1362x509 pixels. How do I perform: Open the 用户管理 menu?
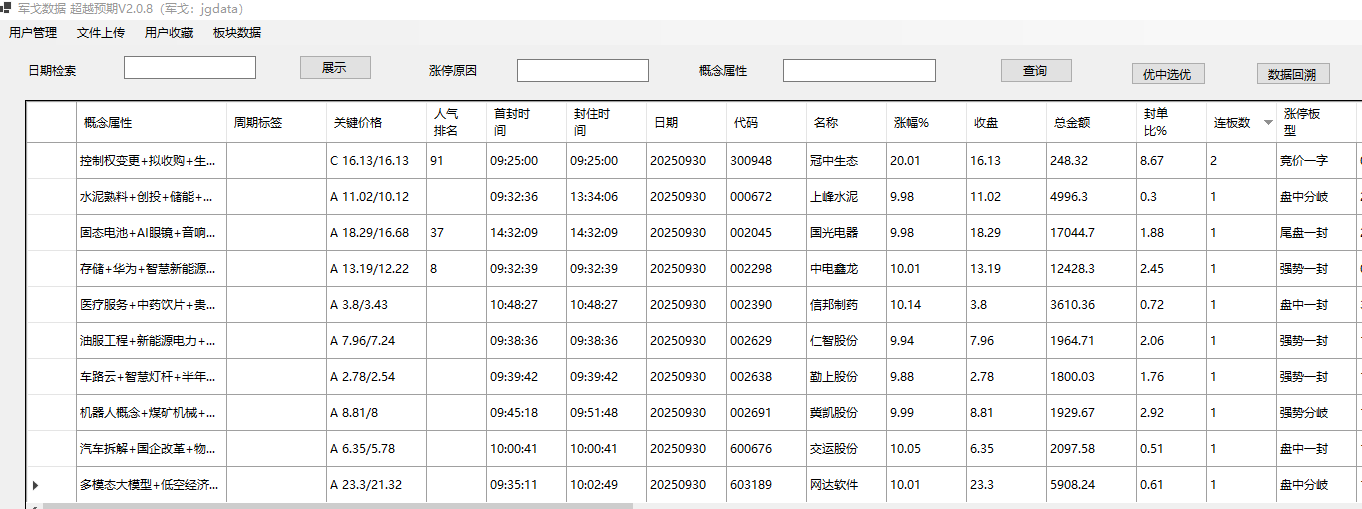(33, 33)
